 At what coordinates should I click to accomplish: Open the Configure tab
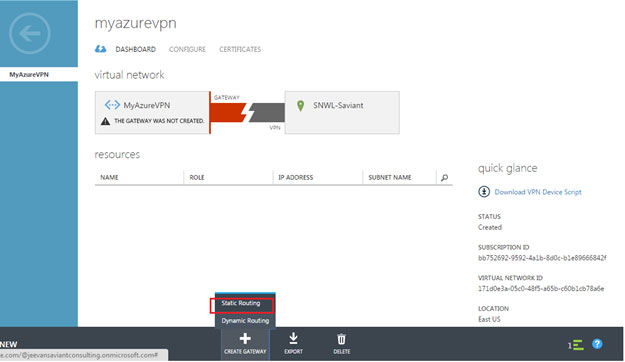click(x=187, y=49)
